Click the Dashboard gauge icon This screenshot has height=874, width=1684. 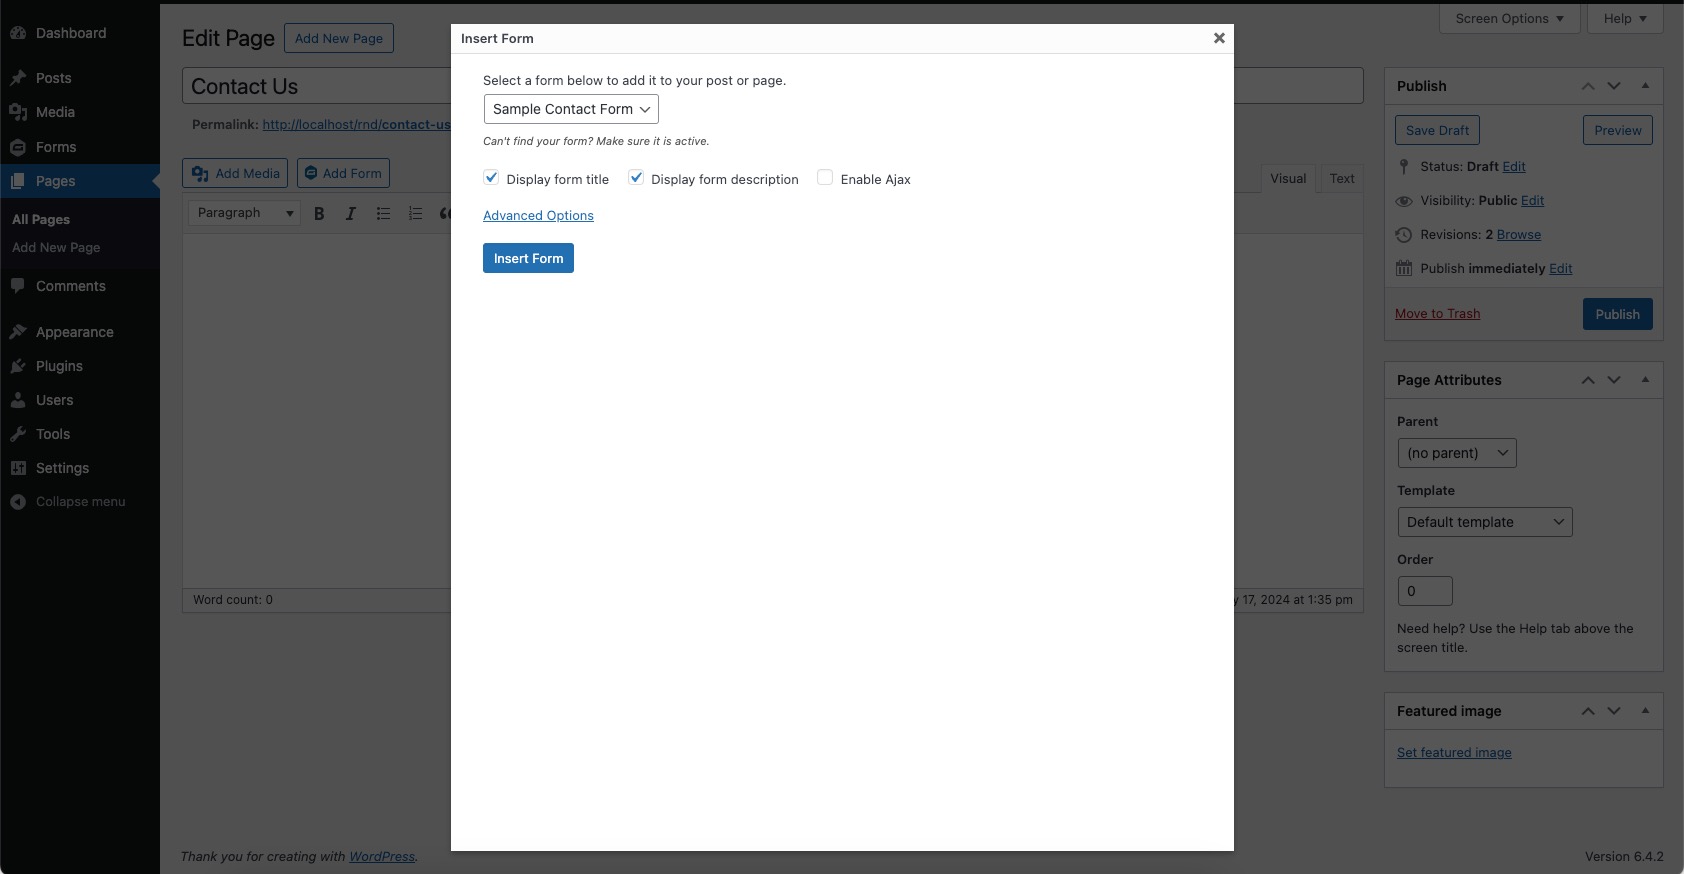pyautogui.click(x=18, y=33)
